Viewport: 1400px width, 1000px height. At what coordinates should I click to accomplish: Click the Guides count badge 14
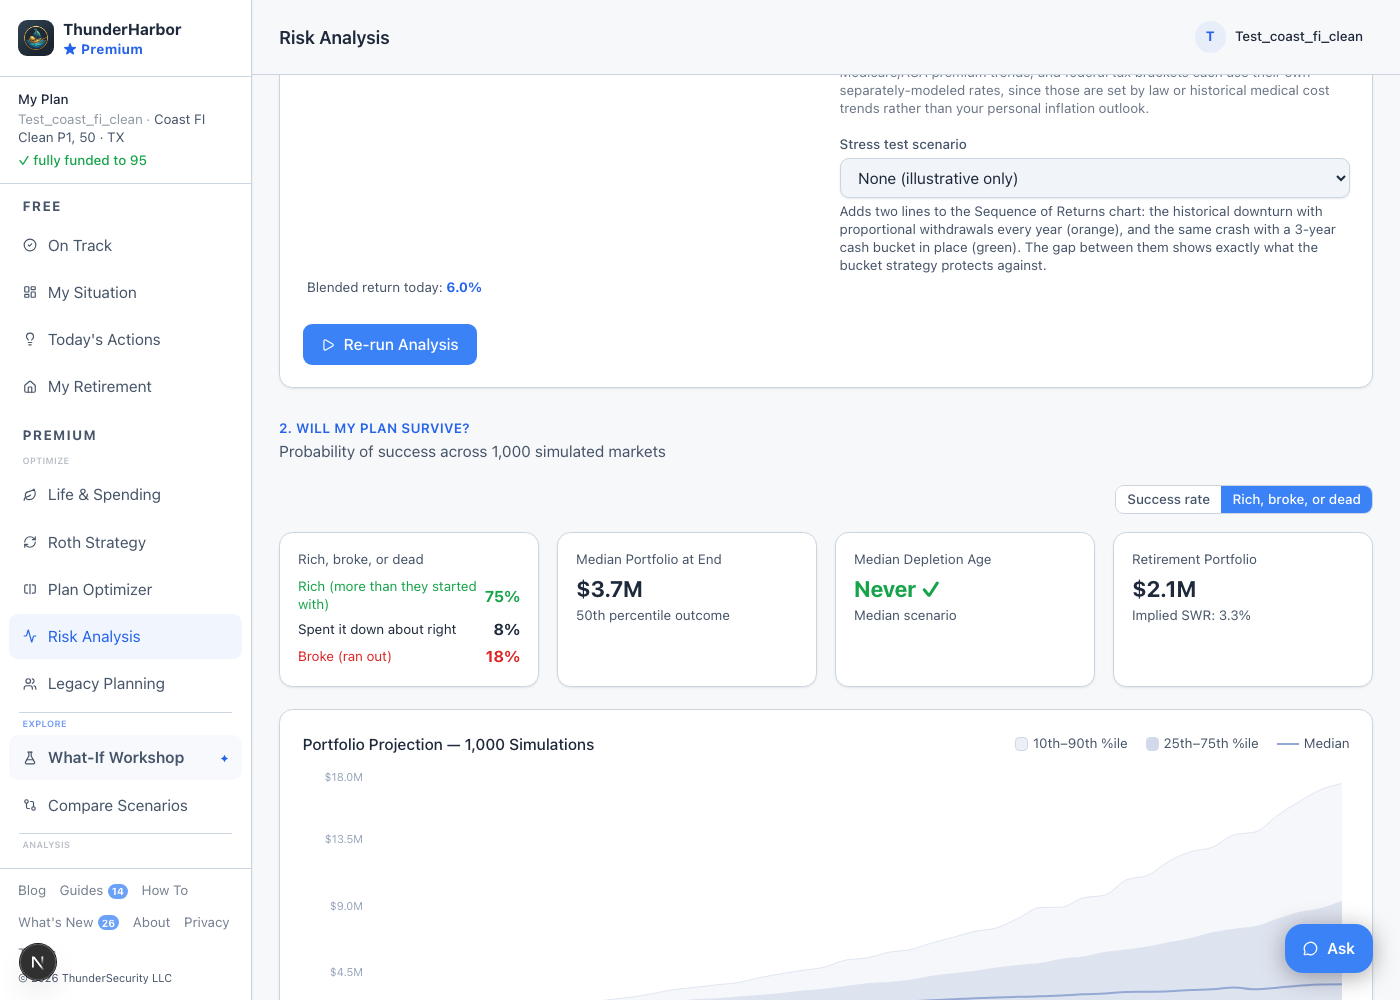118,891
